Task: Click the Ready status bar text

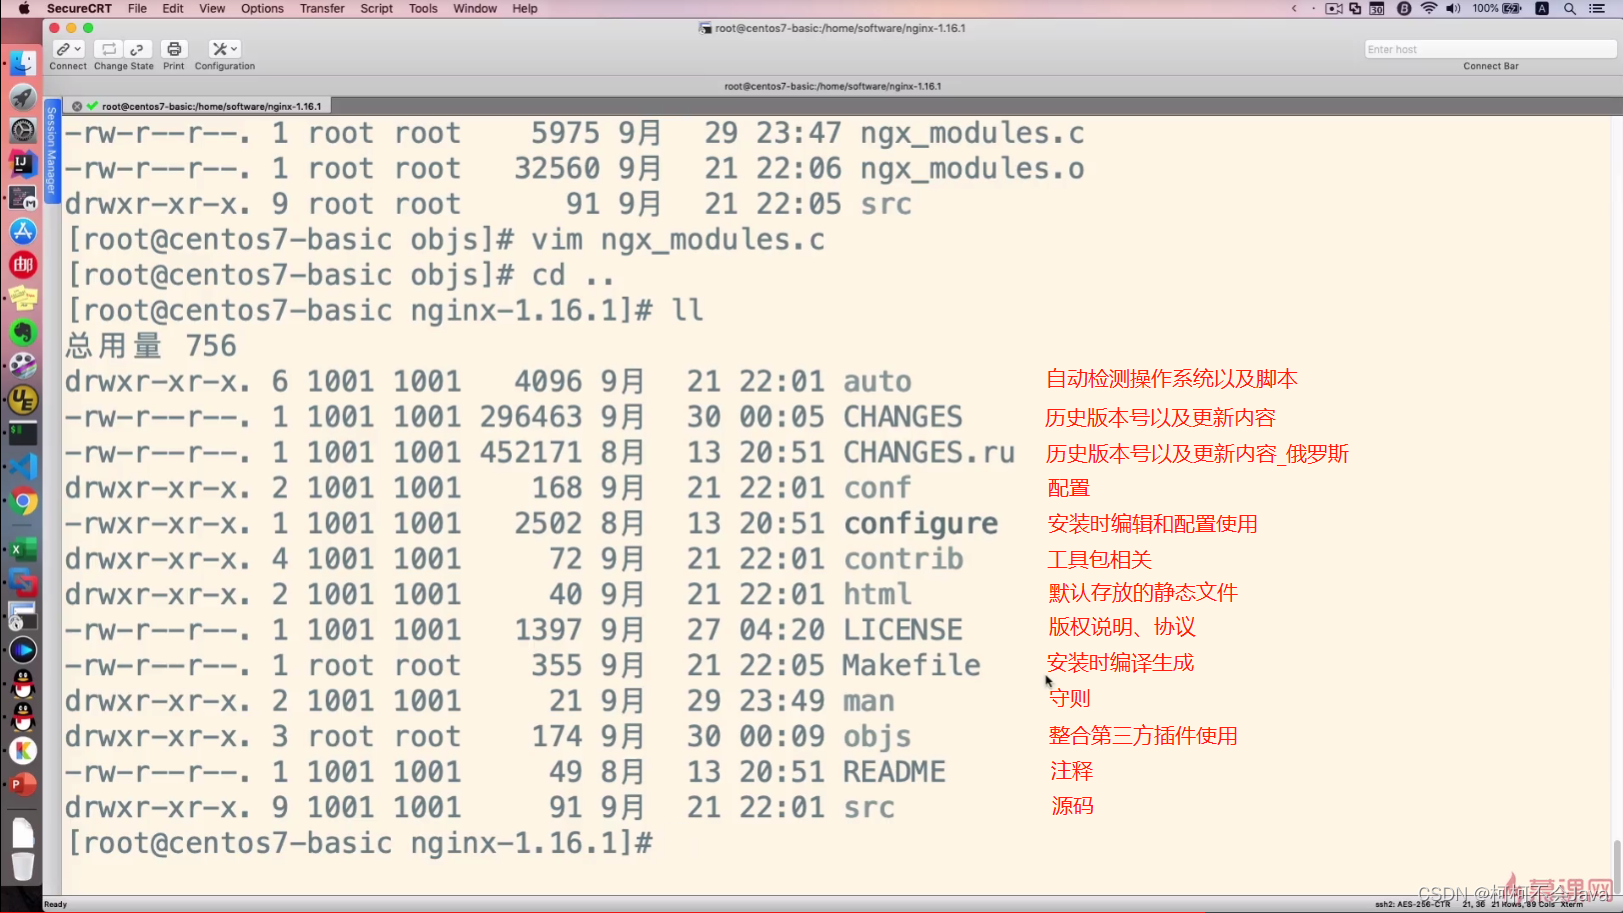Action: click(x=56, y=904)
